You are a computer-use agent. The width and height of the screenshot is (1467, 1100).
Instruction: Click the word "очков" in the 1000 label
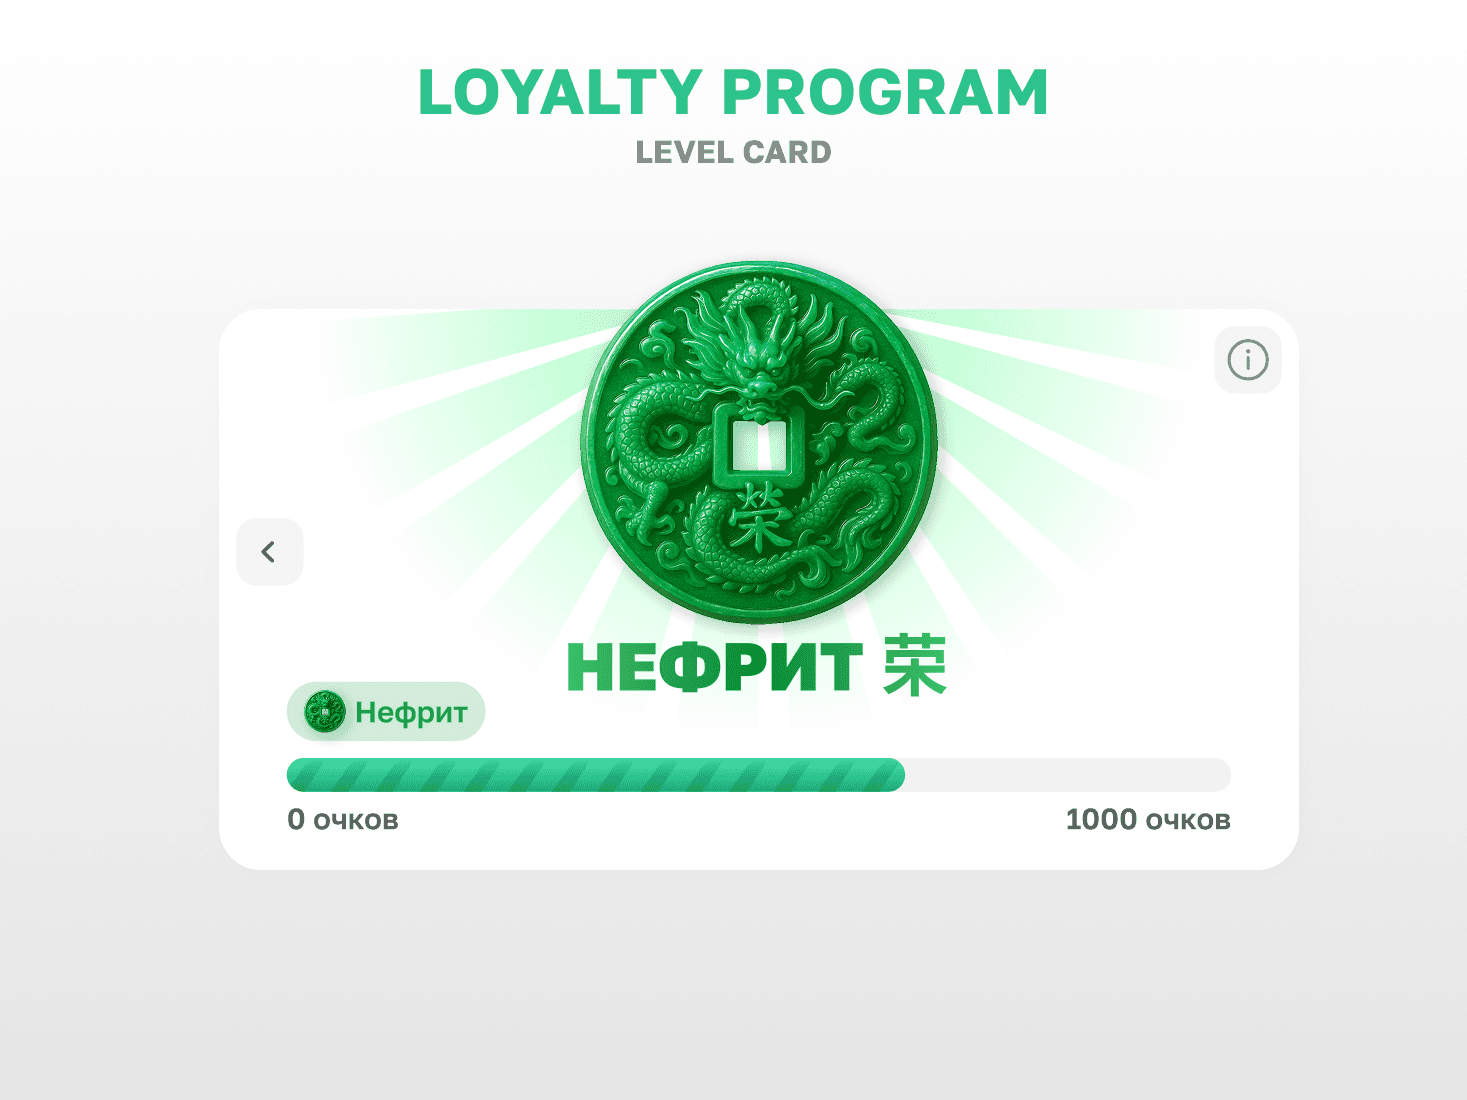tap(1188, 821)
